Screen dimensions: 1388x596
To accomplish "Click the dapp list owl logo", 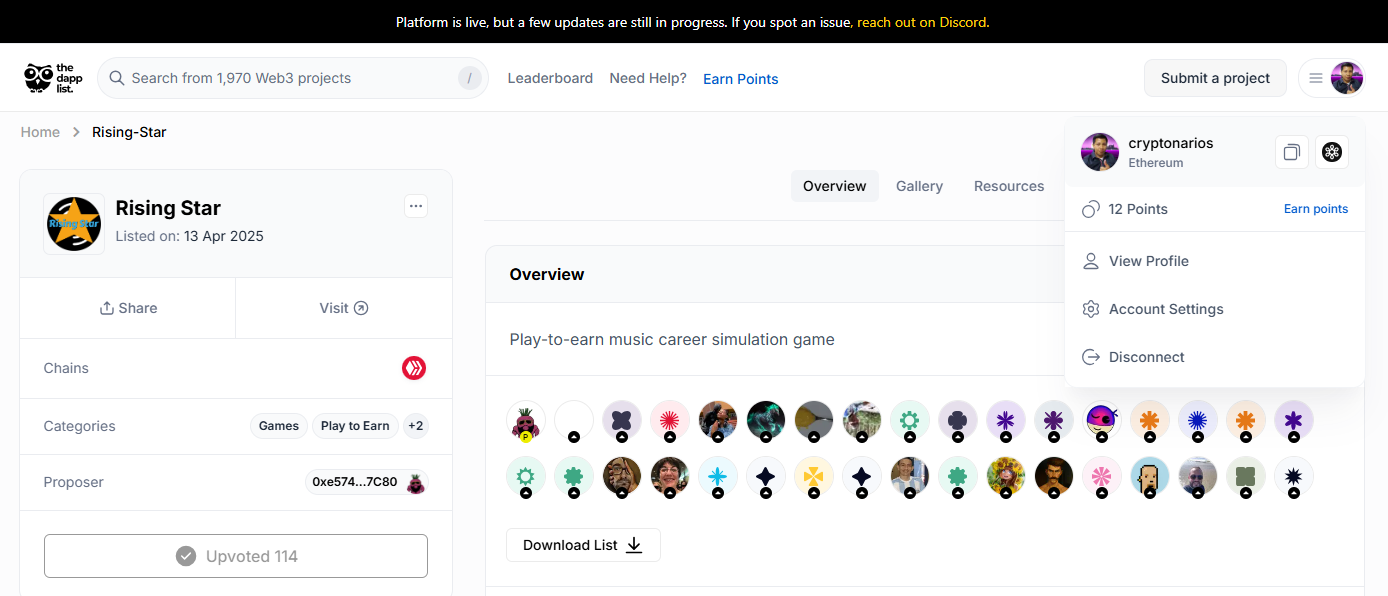I will pyautogui.click(x=53, y=78).
